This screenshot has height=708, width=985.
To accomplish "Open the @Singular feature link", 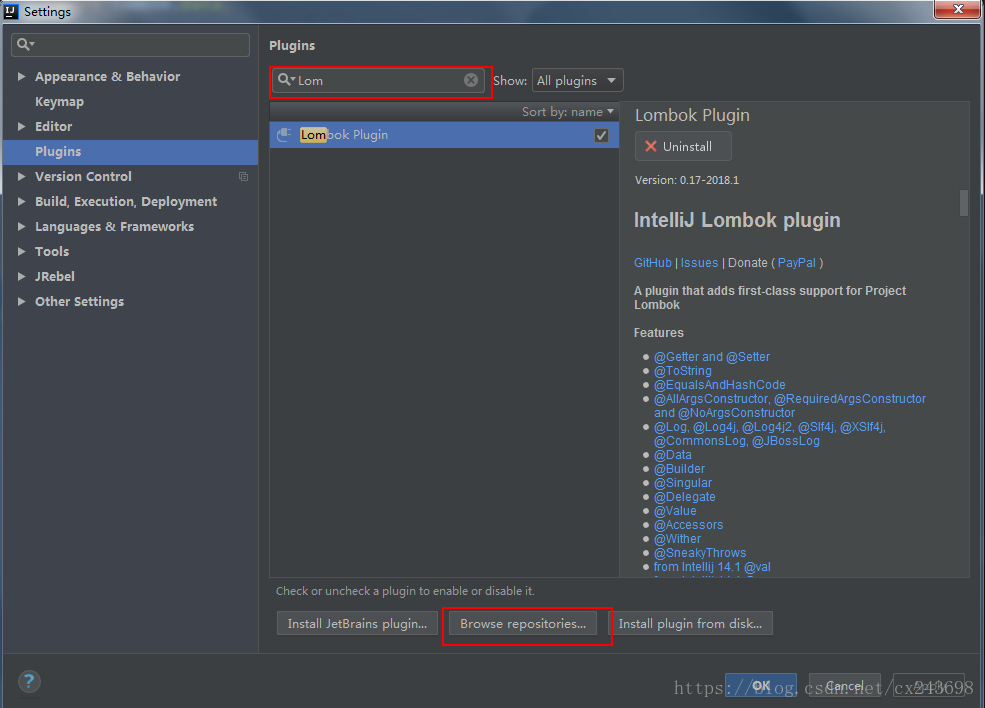I will (683, 482).
